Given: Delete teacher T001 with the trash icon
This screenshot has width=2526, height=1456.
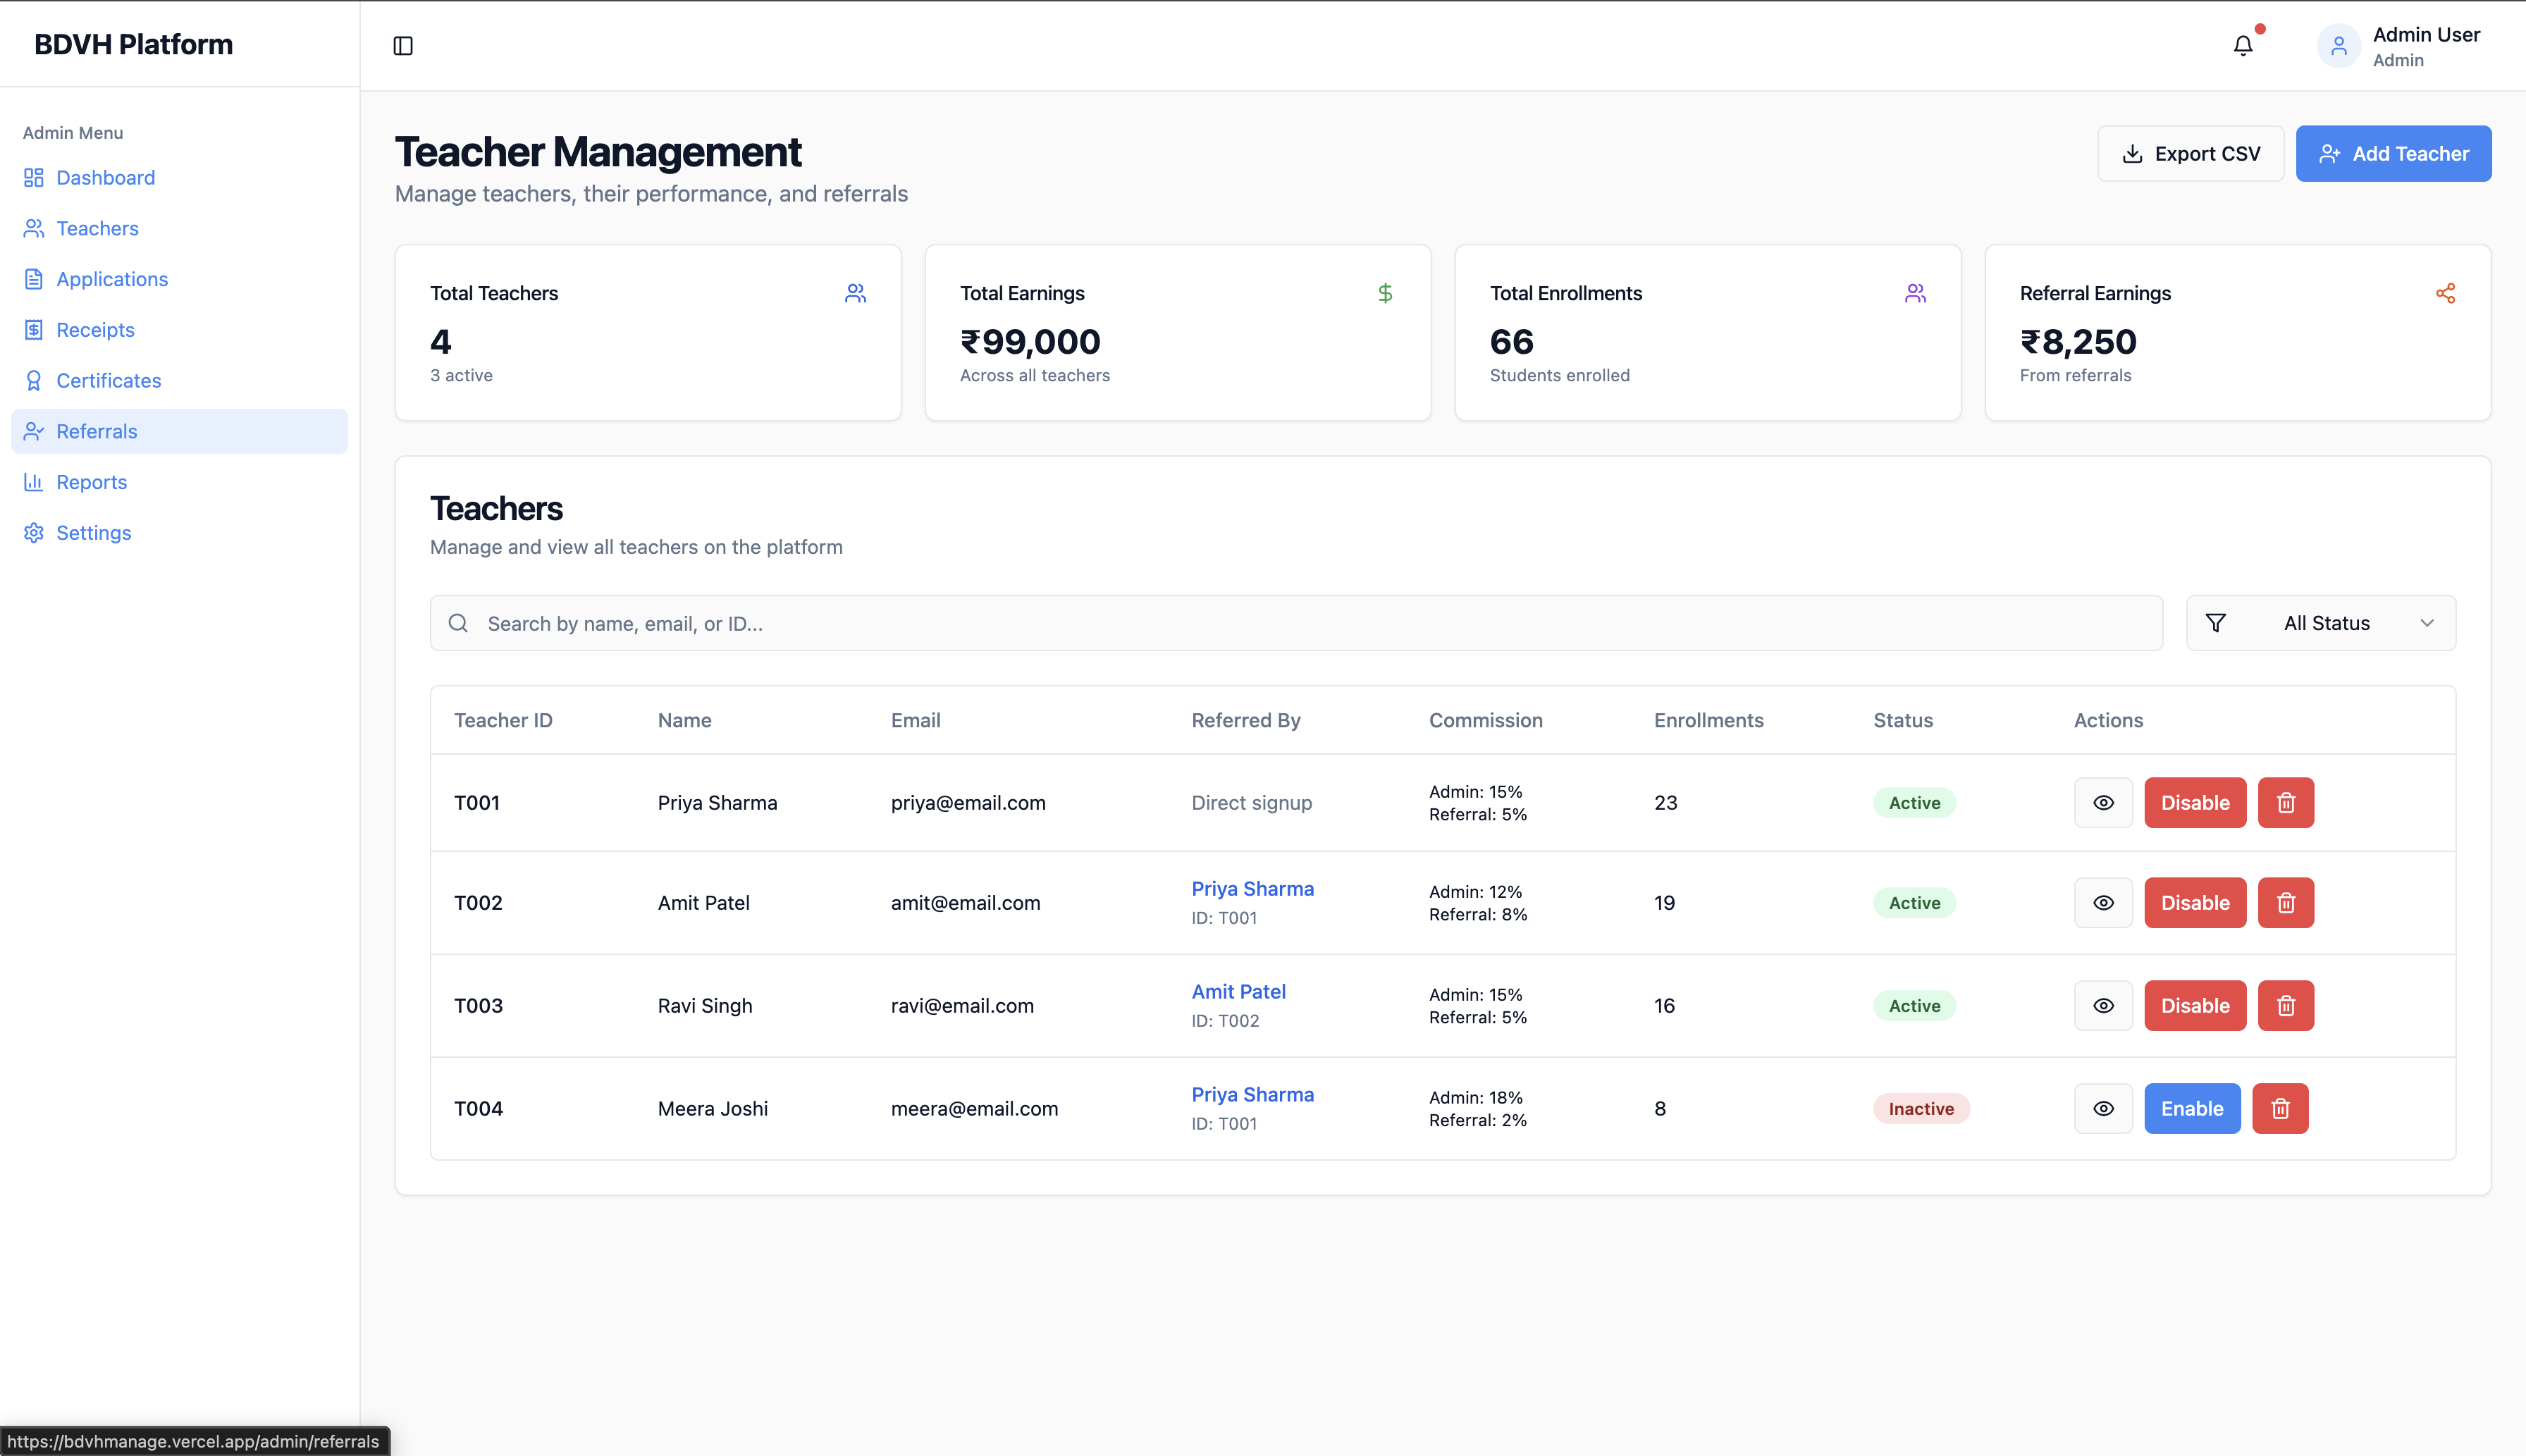Looking at the screenshot, I should (2285, 803).
